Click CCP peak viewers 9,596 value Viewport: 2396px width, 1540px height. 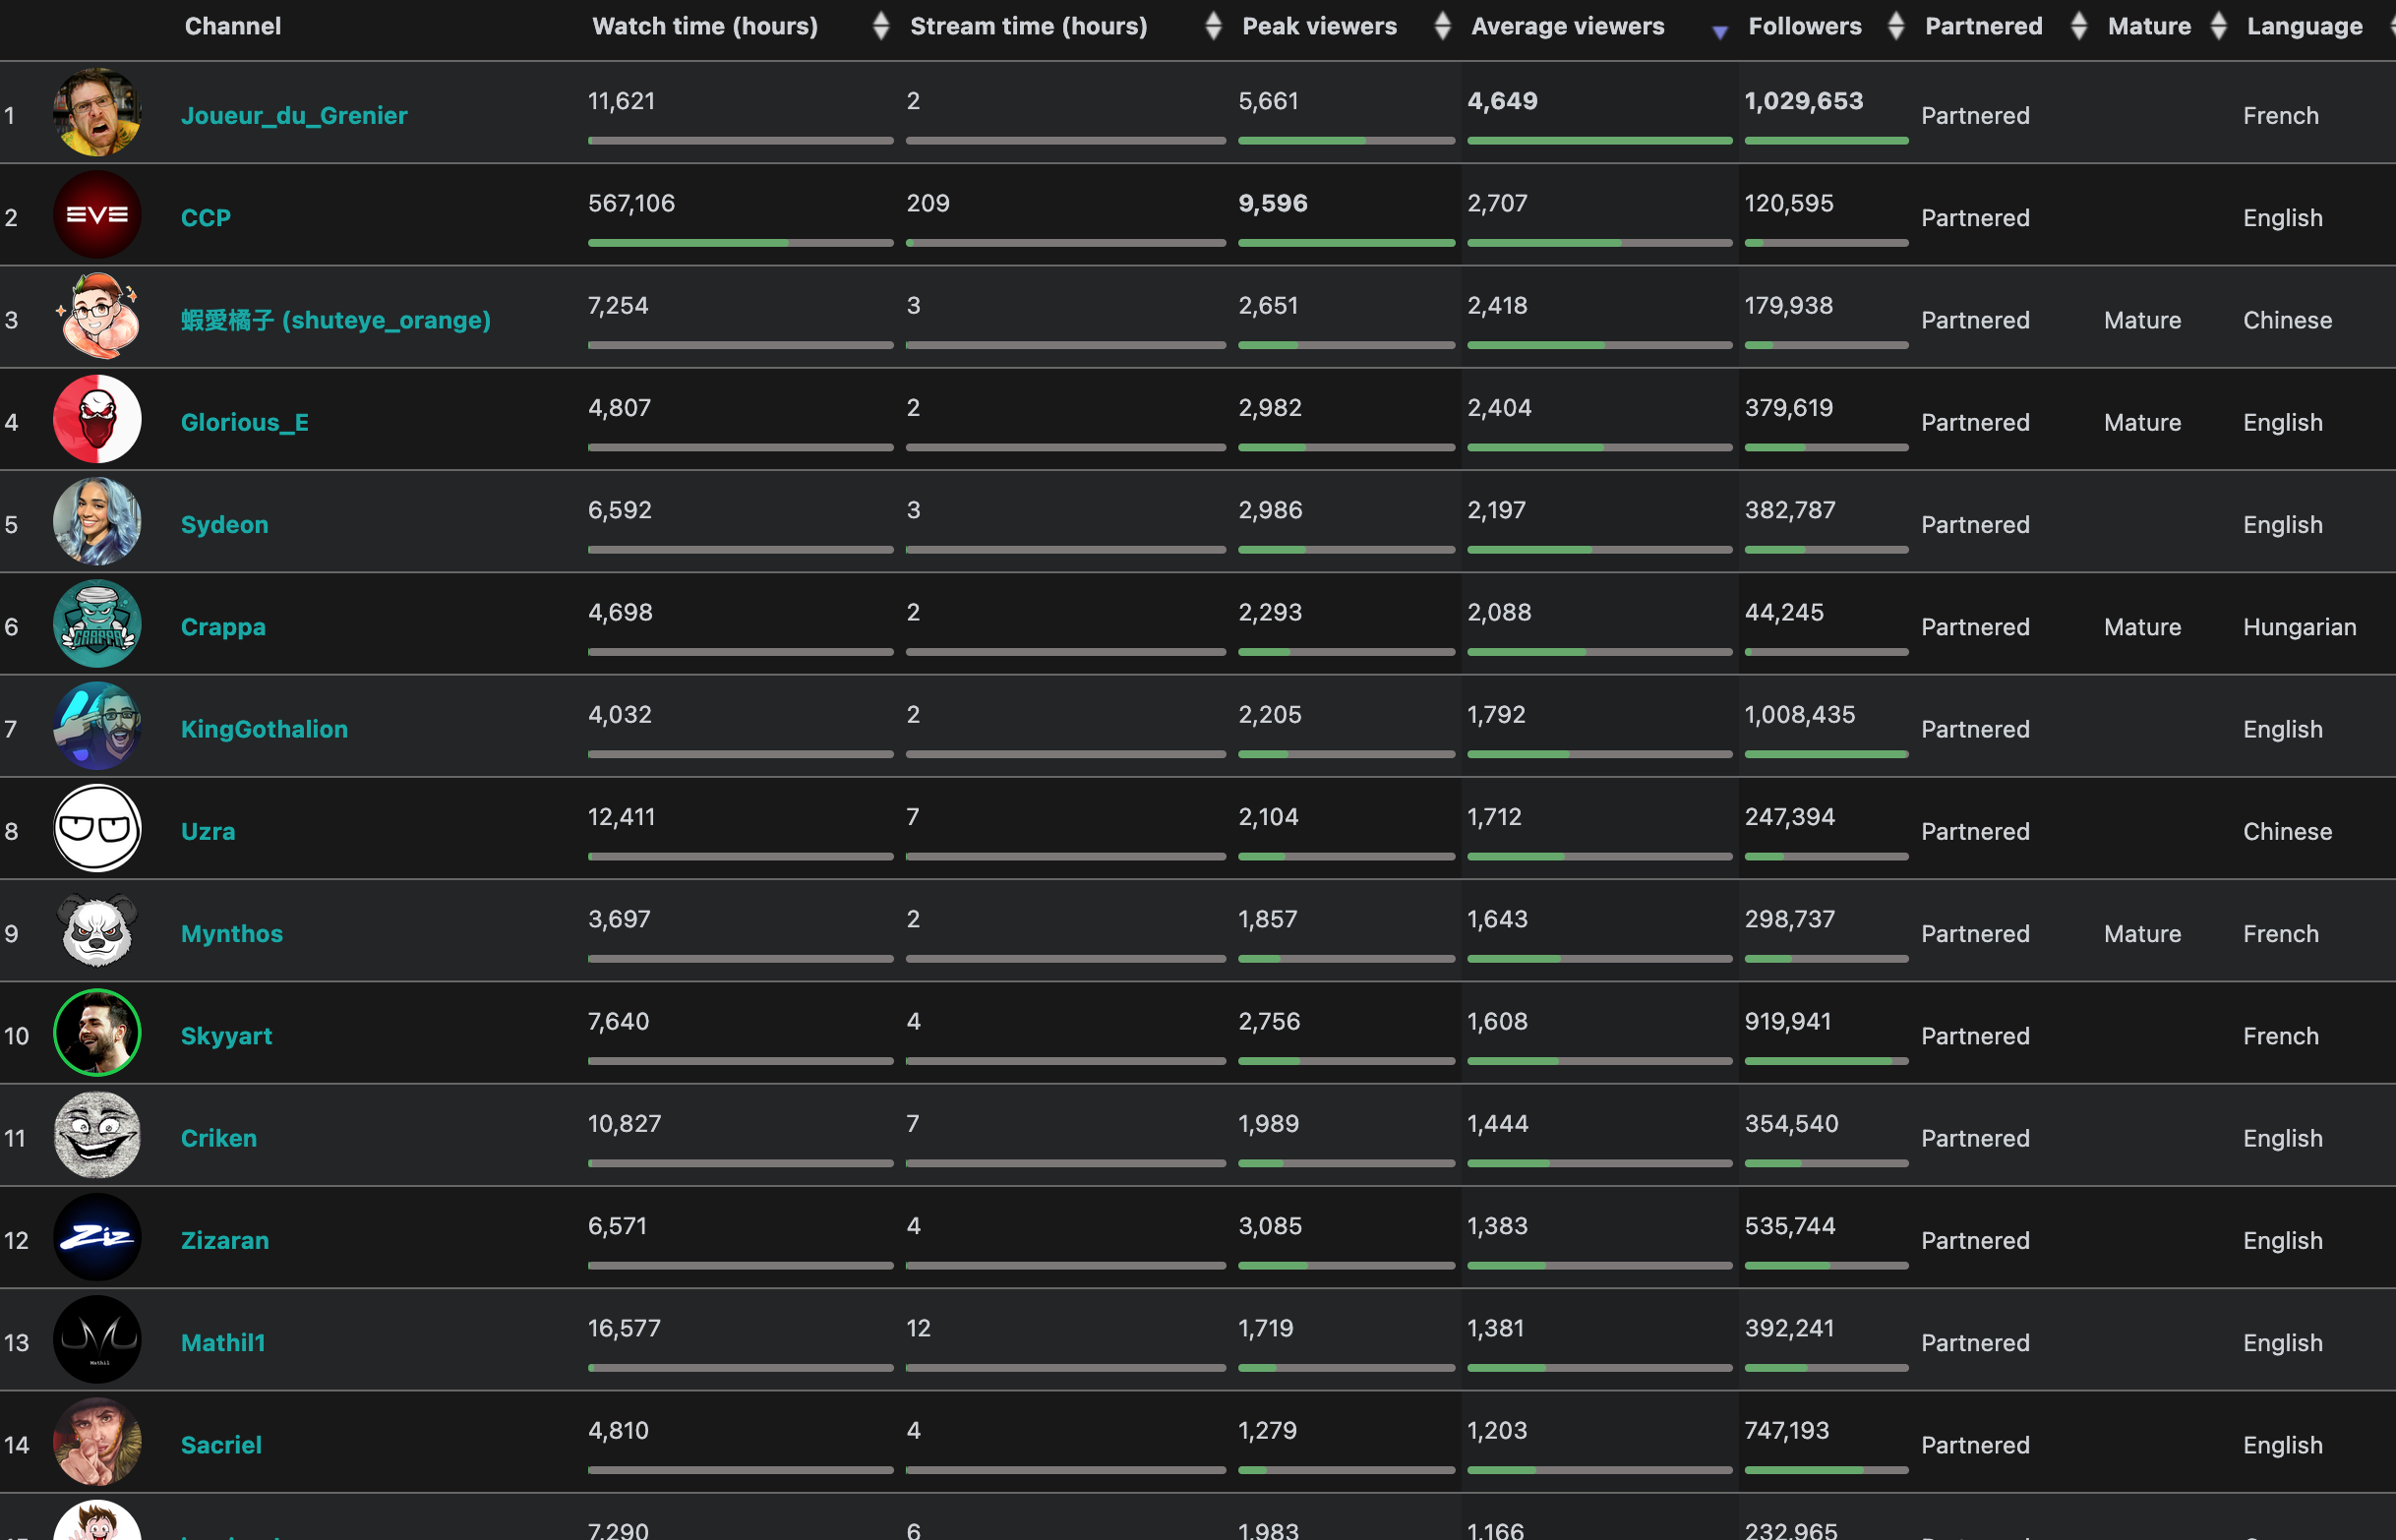(1273, 203)
